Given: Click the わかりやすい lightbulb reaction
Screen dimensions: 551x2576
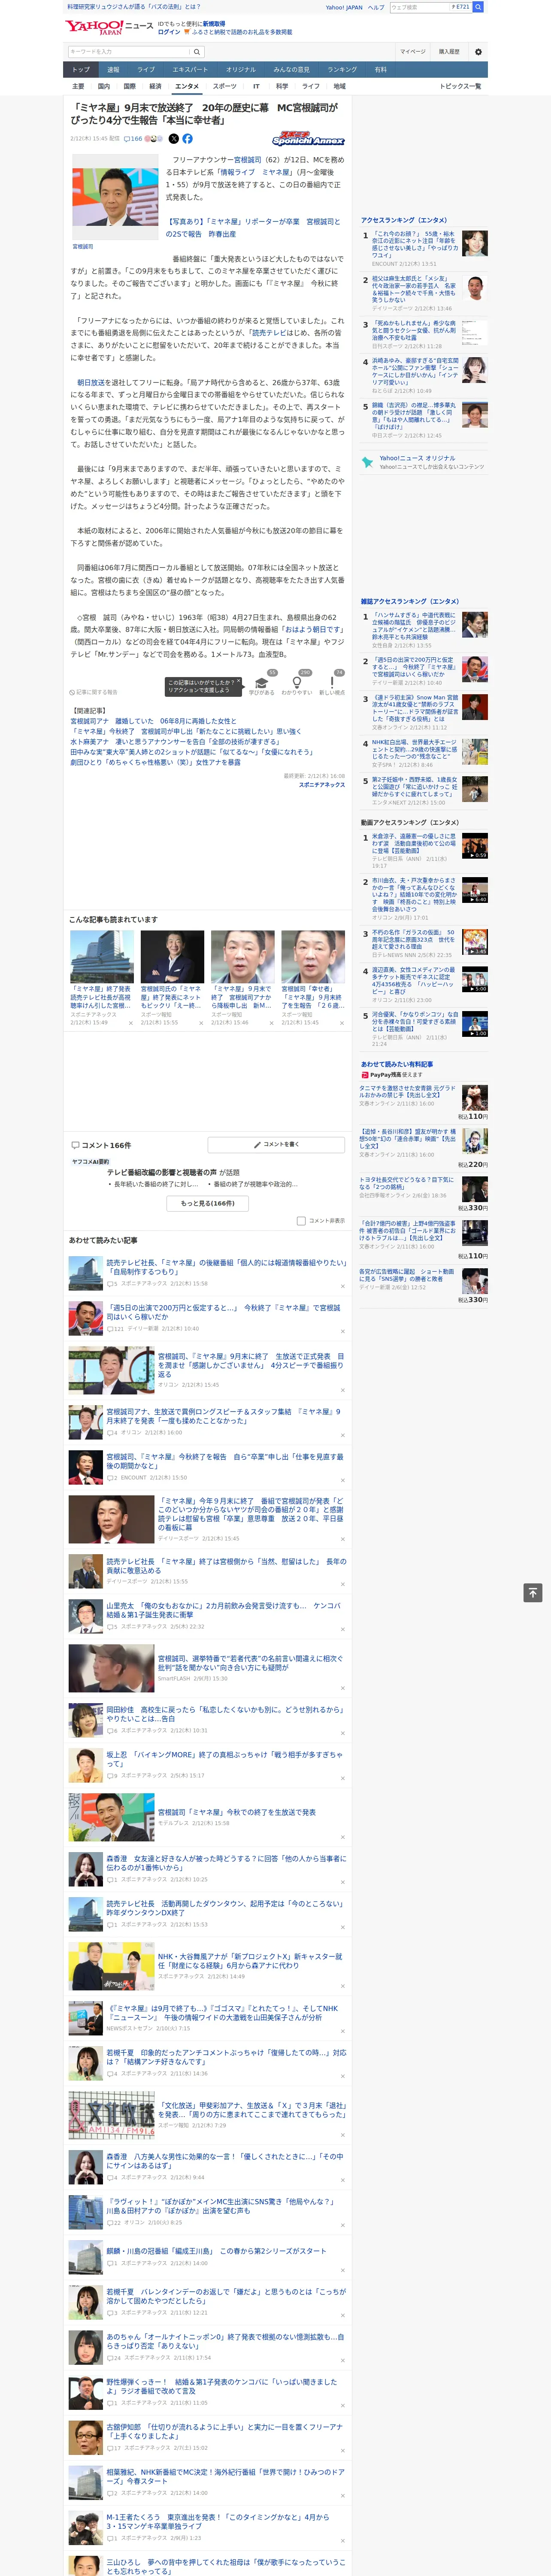Looking at the screenshot, I should [x=296, y=683].
